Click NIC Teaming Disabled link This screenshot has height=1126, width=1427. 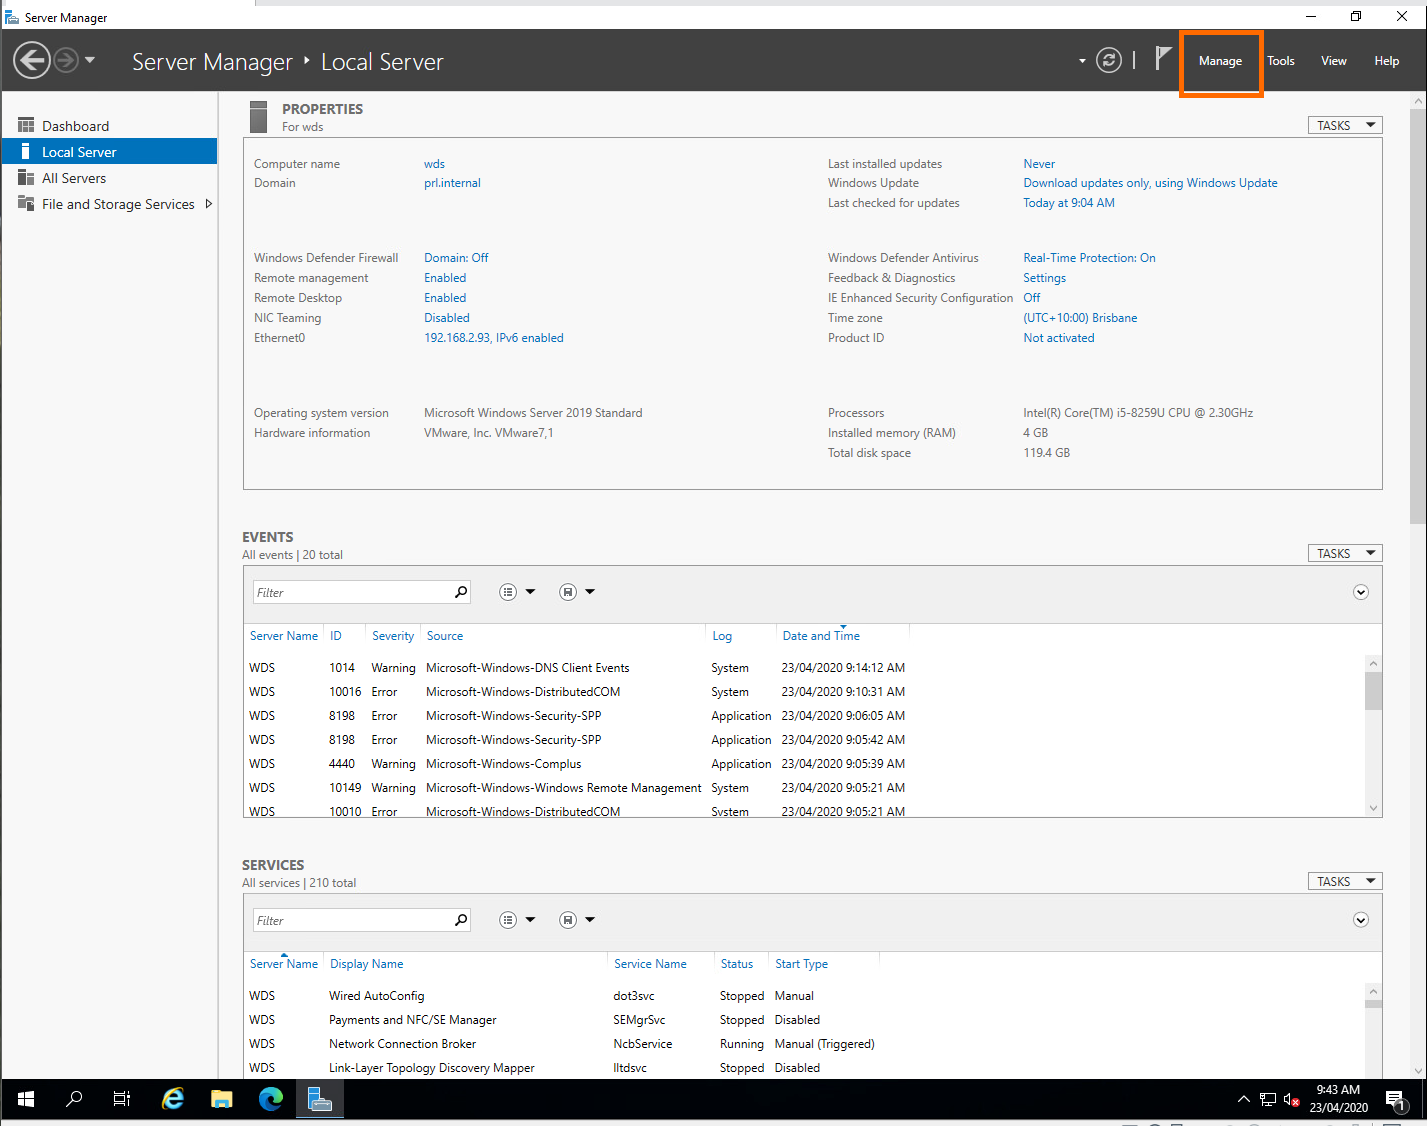tap(446, 318)
